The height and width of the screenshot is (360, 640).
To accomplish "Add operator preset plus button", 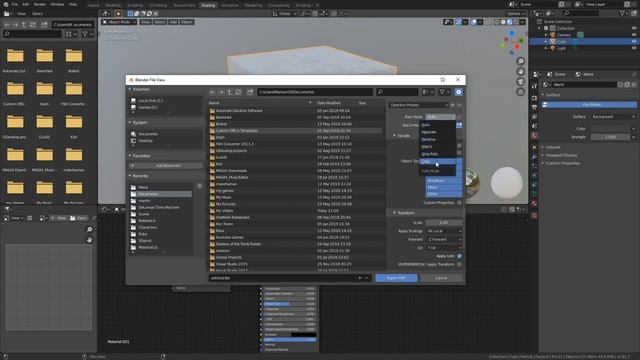I will (x=452, y=105).
